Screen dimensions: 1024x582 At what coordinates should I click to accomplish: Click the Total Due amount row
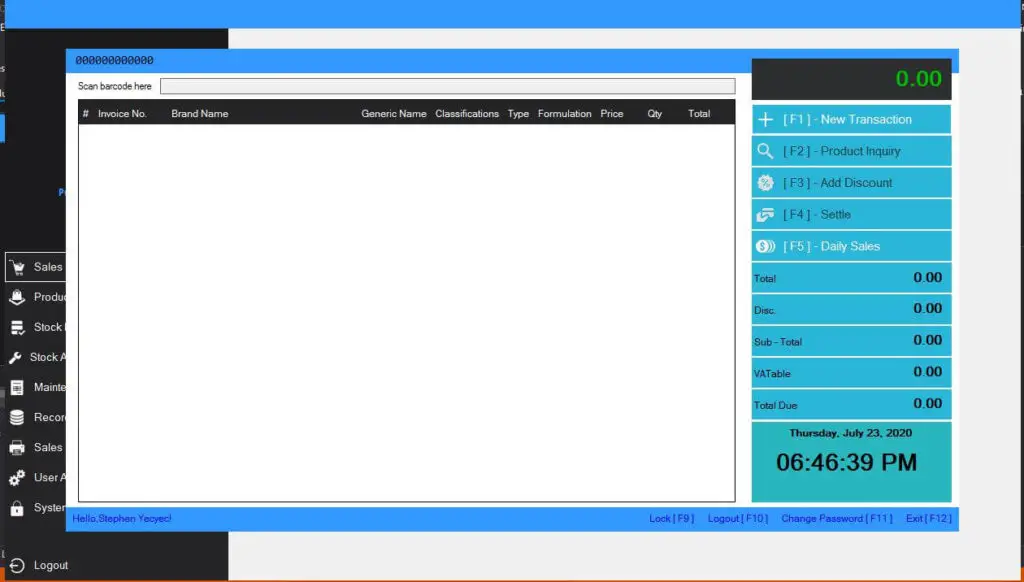click(850, 404)
